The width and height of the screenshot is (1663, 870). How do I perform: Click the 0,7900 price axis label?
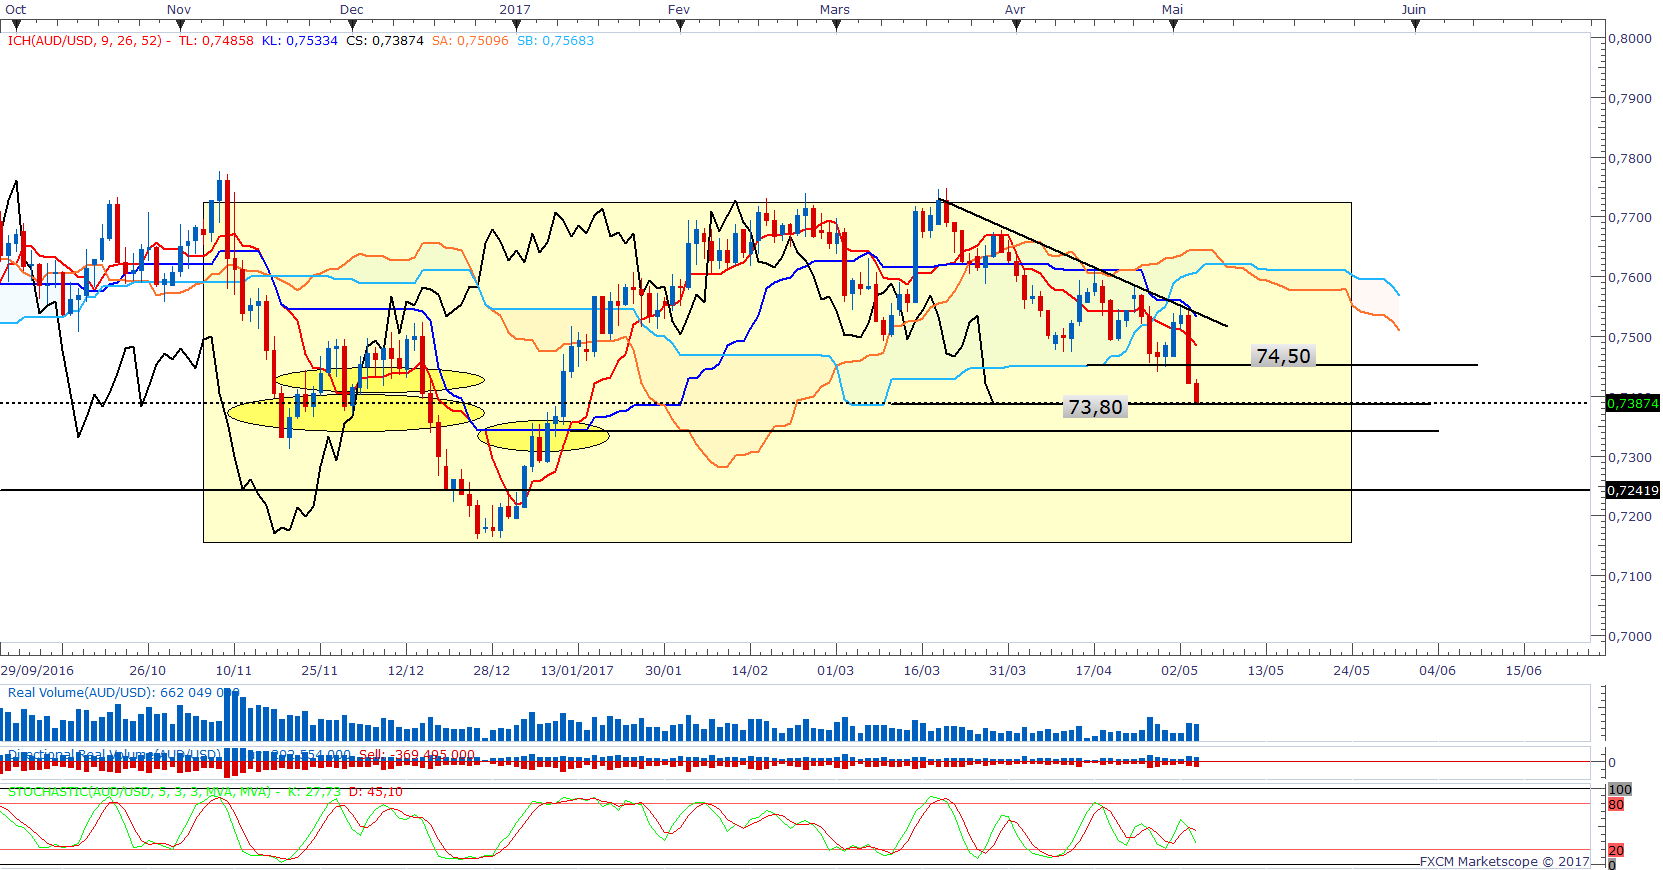(x=1630, y=99)
